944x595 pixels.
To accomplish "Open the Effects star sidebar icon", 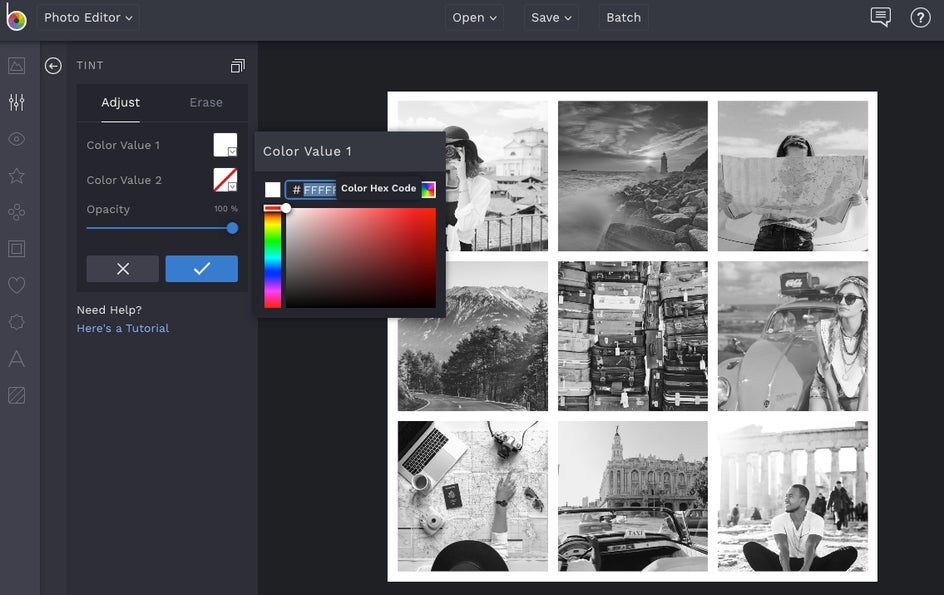I will click(x=16, y=176).
